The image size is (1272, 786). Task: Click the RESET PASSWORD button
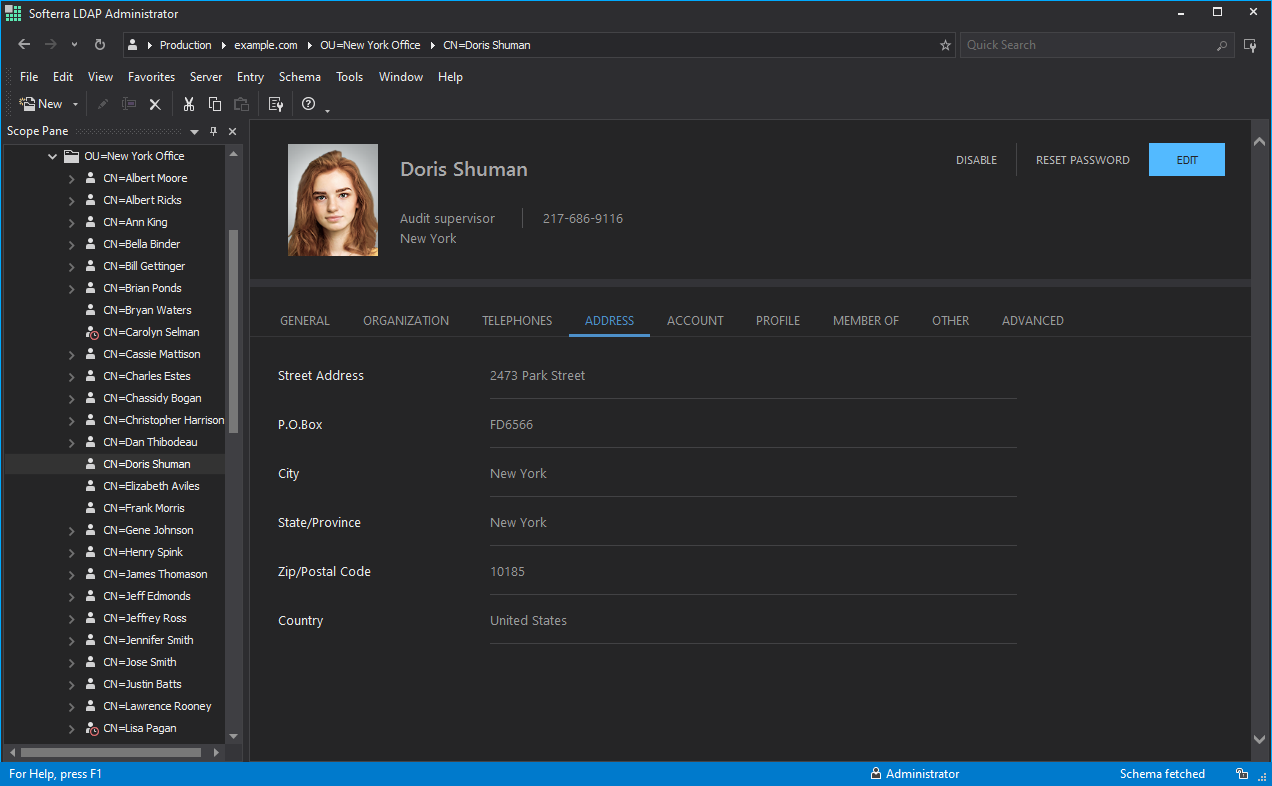1083,159
